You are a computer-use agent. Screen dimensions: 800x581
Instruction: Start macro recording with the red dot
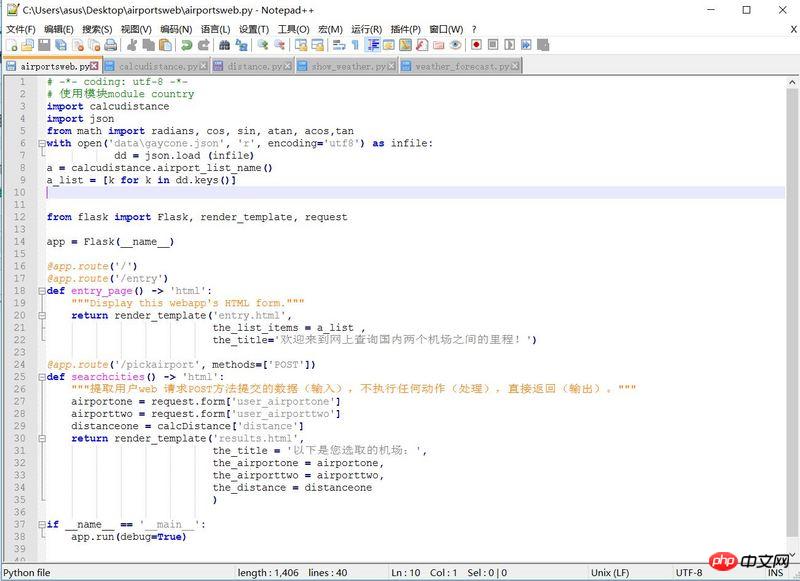[477, 45]
